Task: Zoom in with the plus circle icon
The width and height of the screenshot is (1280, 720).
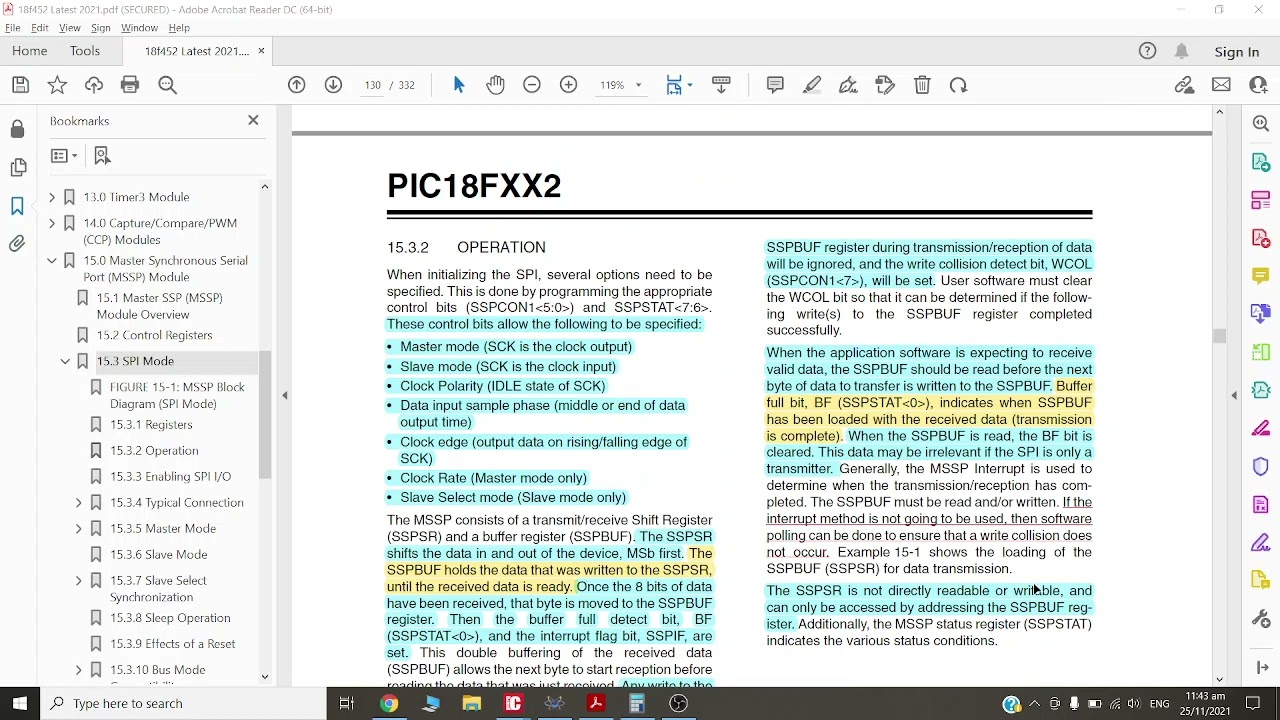Action: [x=568, y=85]
